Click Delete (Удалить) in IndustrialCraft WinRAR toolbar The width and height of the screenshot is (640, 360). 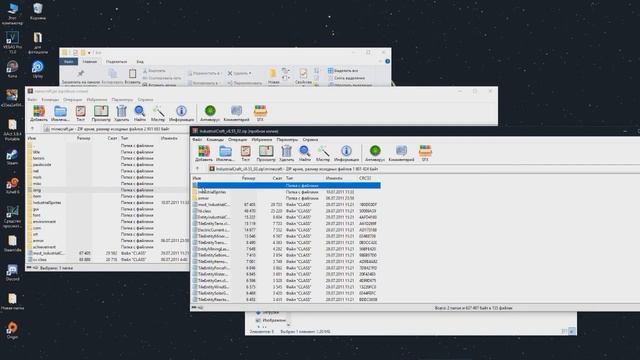pos(287,153)
